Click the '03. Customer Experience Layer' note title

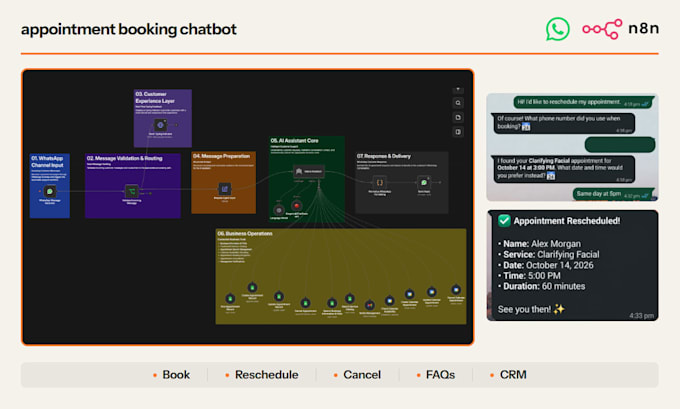click(155, 98)
